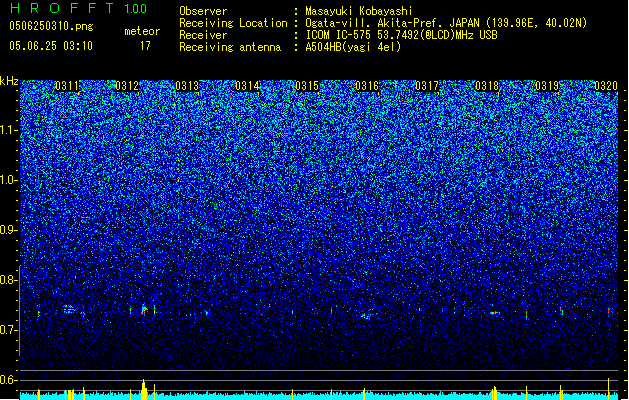629x400 pixels.
Task: Click the Receiver value ICOM IC-575 line
Action: (x=402, y=35)
